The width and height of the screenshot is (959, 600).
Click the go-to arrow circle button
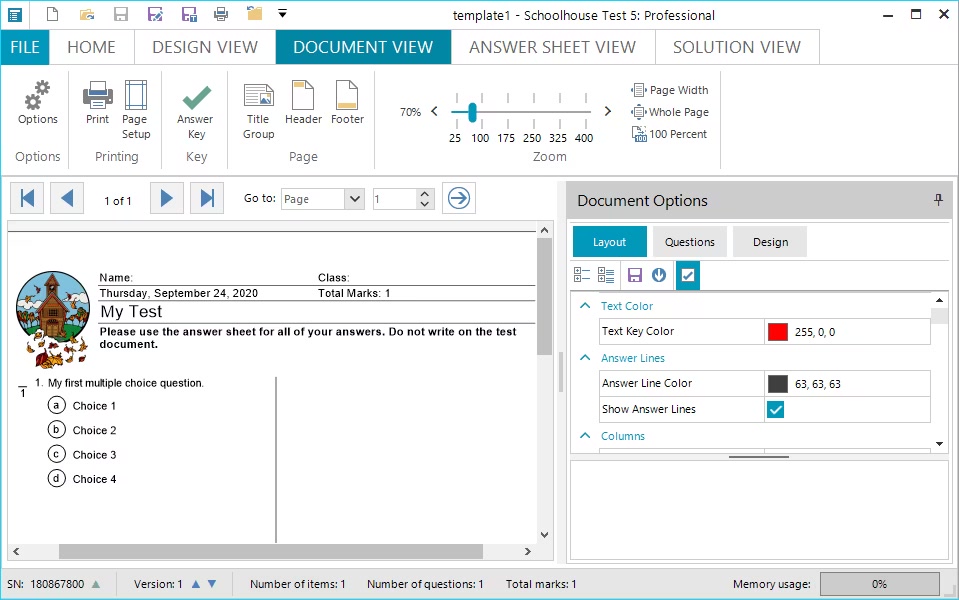(458, 198)
